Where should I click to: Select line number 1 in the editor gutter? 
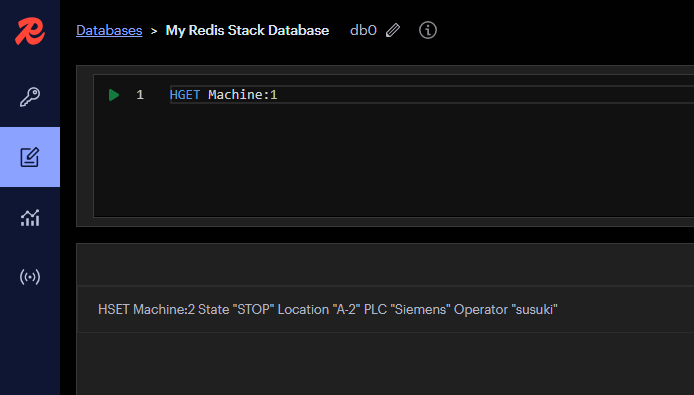[140, 95]
